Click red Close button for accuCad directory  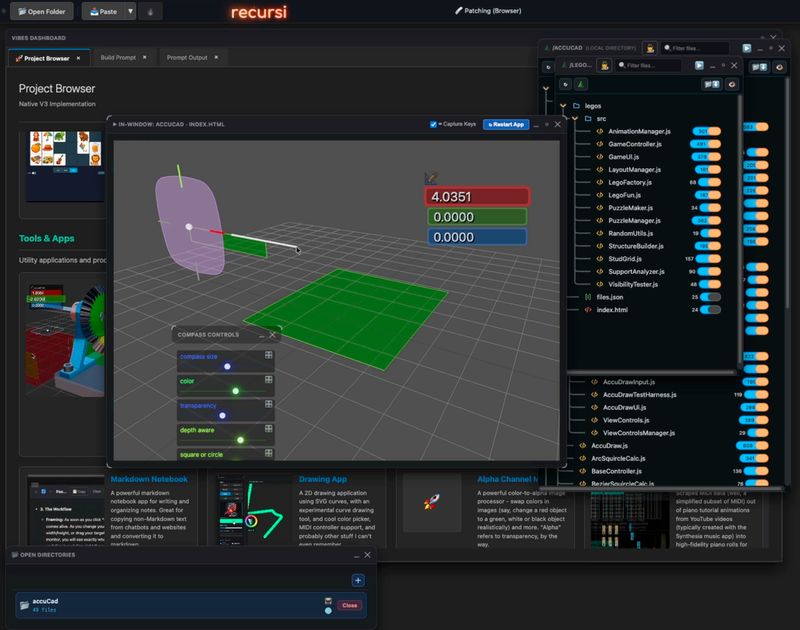pyautogui.click(x=349, y=606)
